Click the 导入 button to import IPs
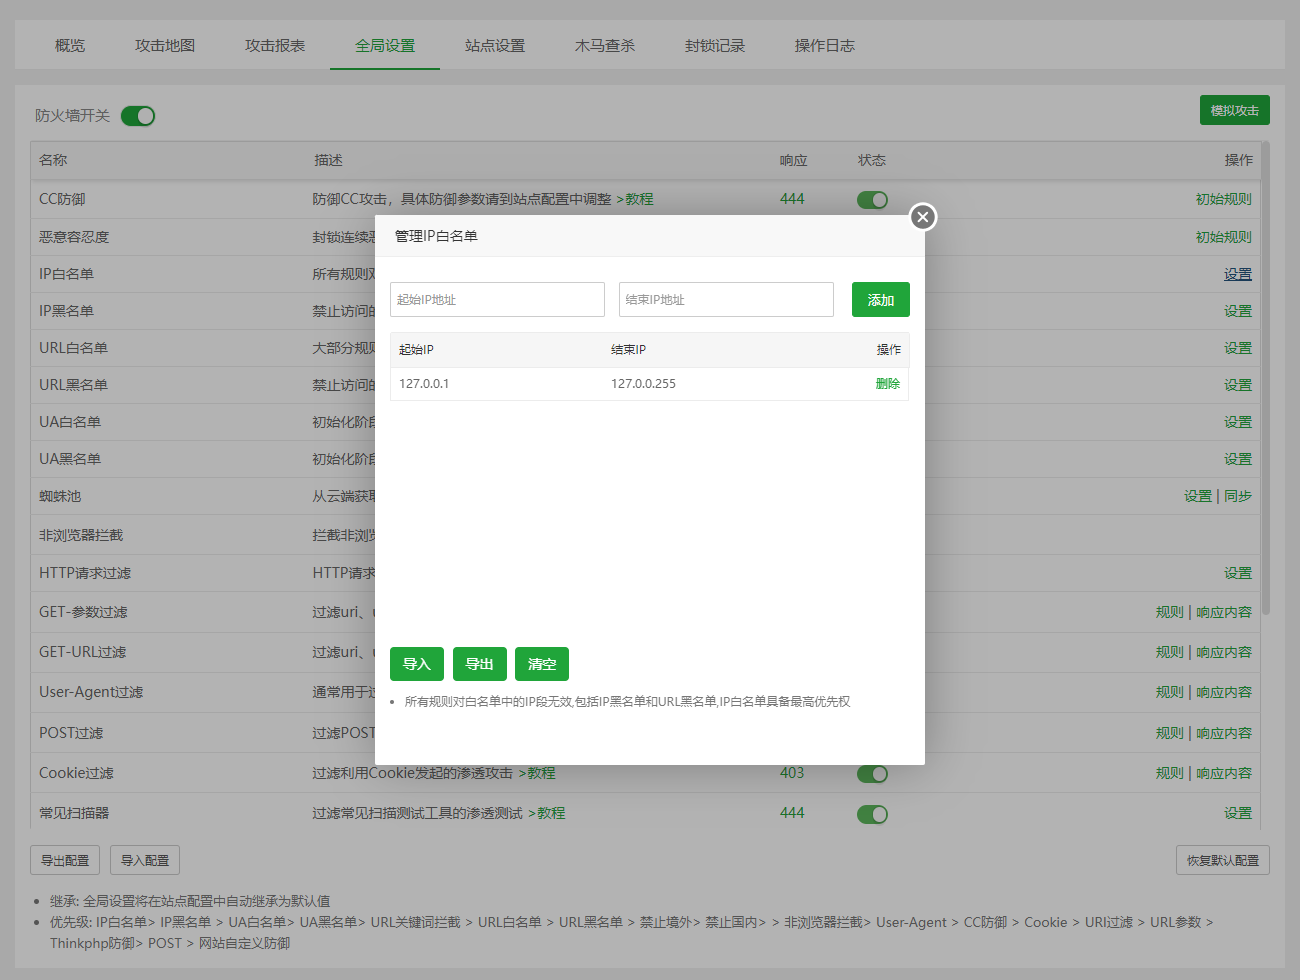 [416, 664]
